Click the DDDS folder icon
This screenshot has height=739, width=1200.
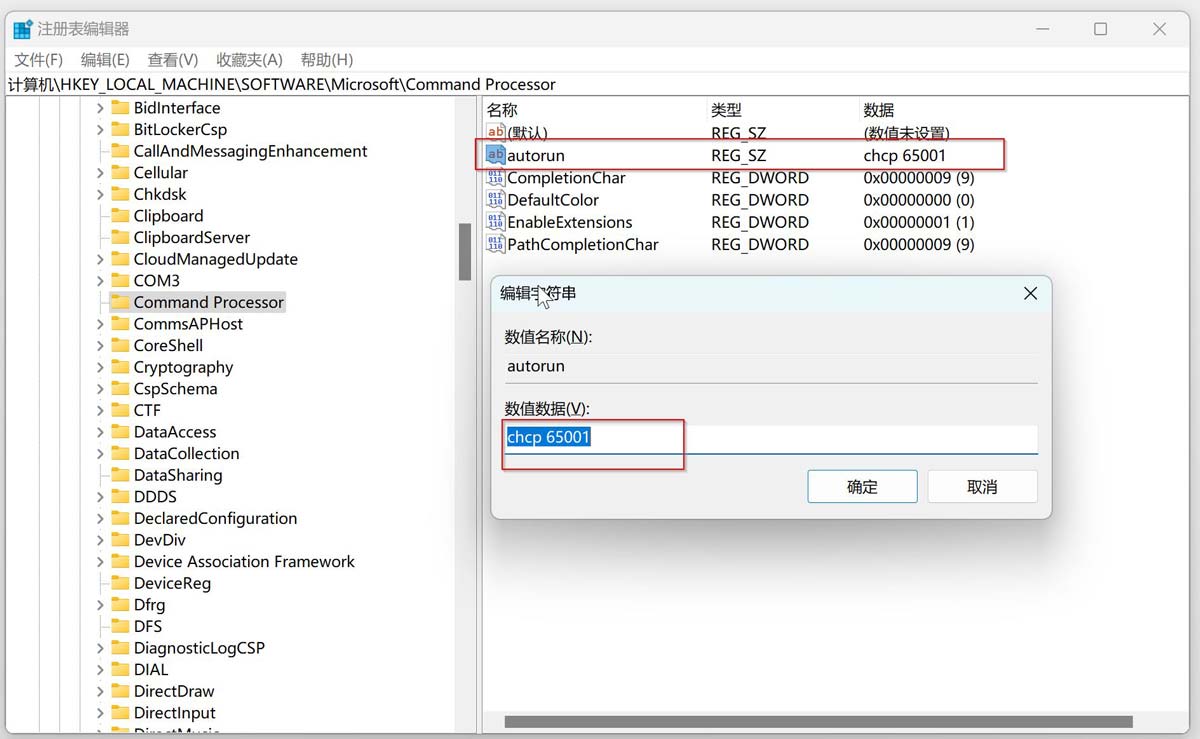(x=121, y=496)
